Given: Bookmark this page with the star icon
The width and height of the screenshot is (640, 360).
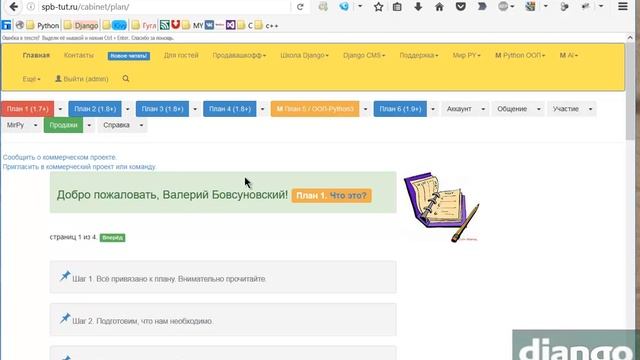Looking at the screenshot, I should [x=378, y=7].
